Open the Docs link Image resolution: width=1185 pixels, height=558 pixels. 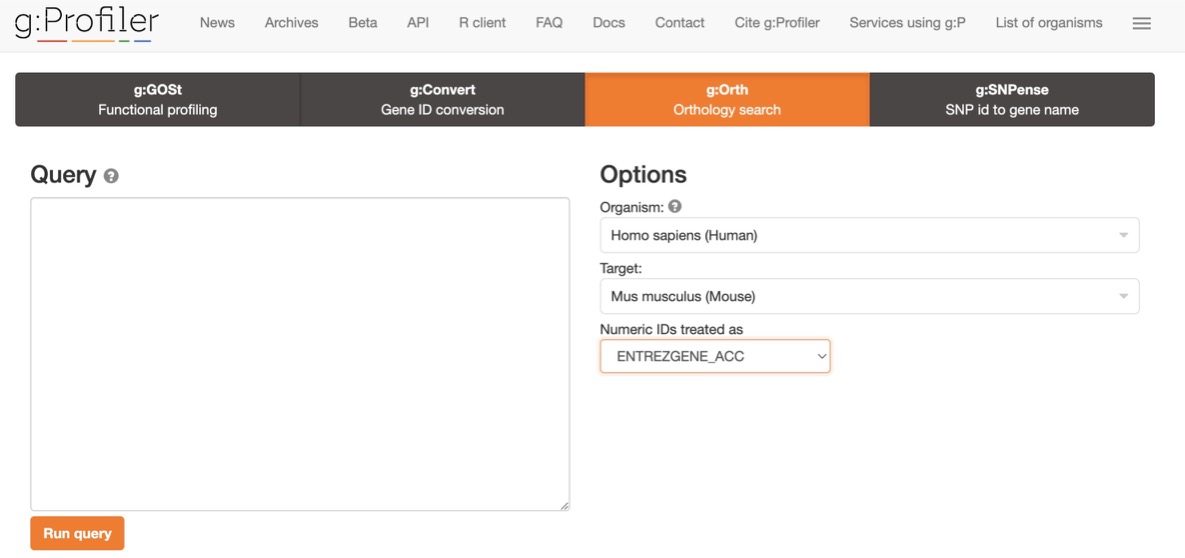pyautogui.click(x=609, y=23)
